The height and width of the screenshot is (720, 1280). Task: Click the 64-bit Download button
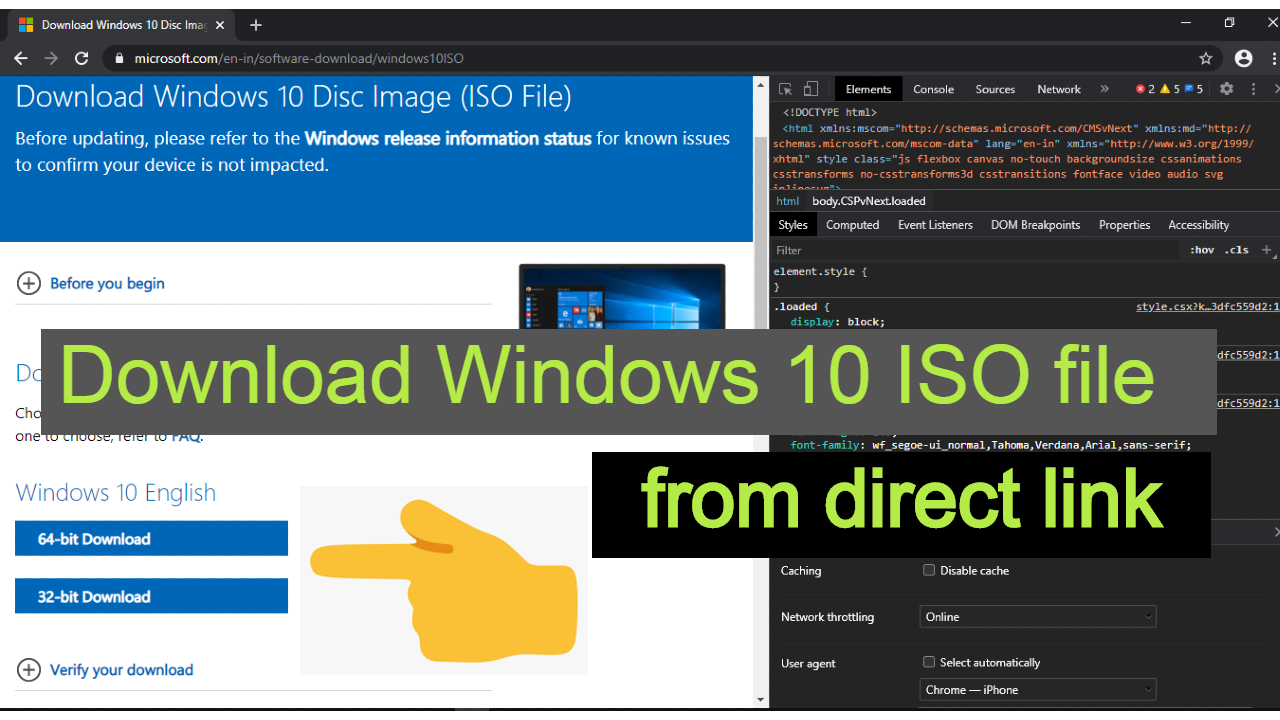click(151, 538)
